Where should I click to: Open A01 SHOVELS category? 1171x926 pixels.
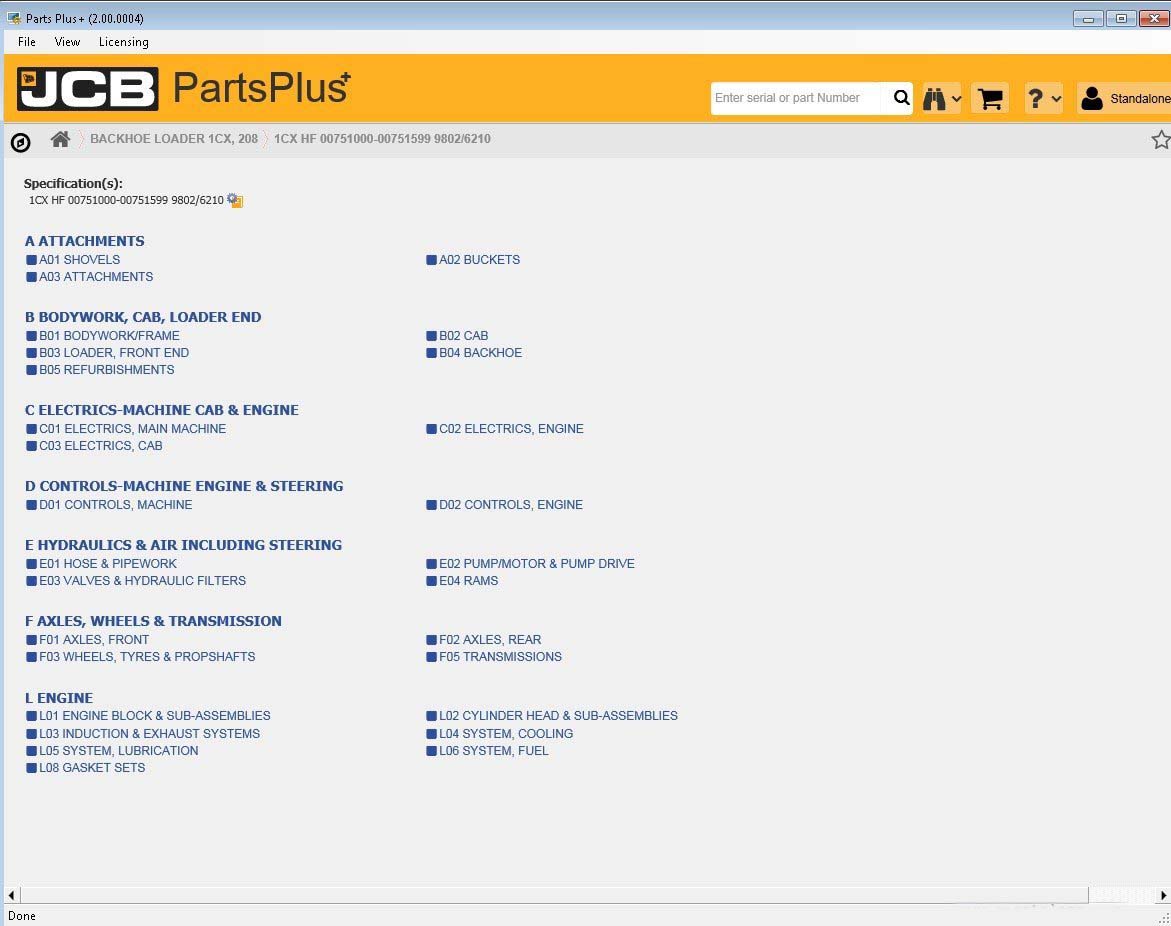pyautogui.click(x=79, y=260)
